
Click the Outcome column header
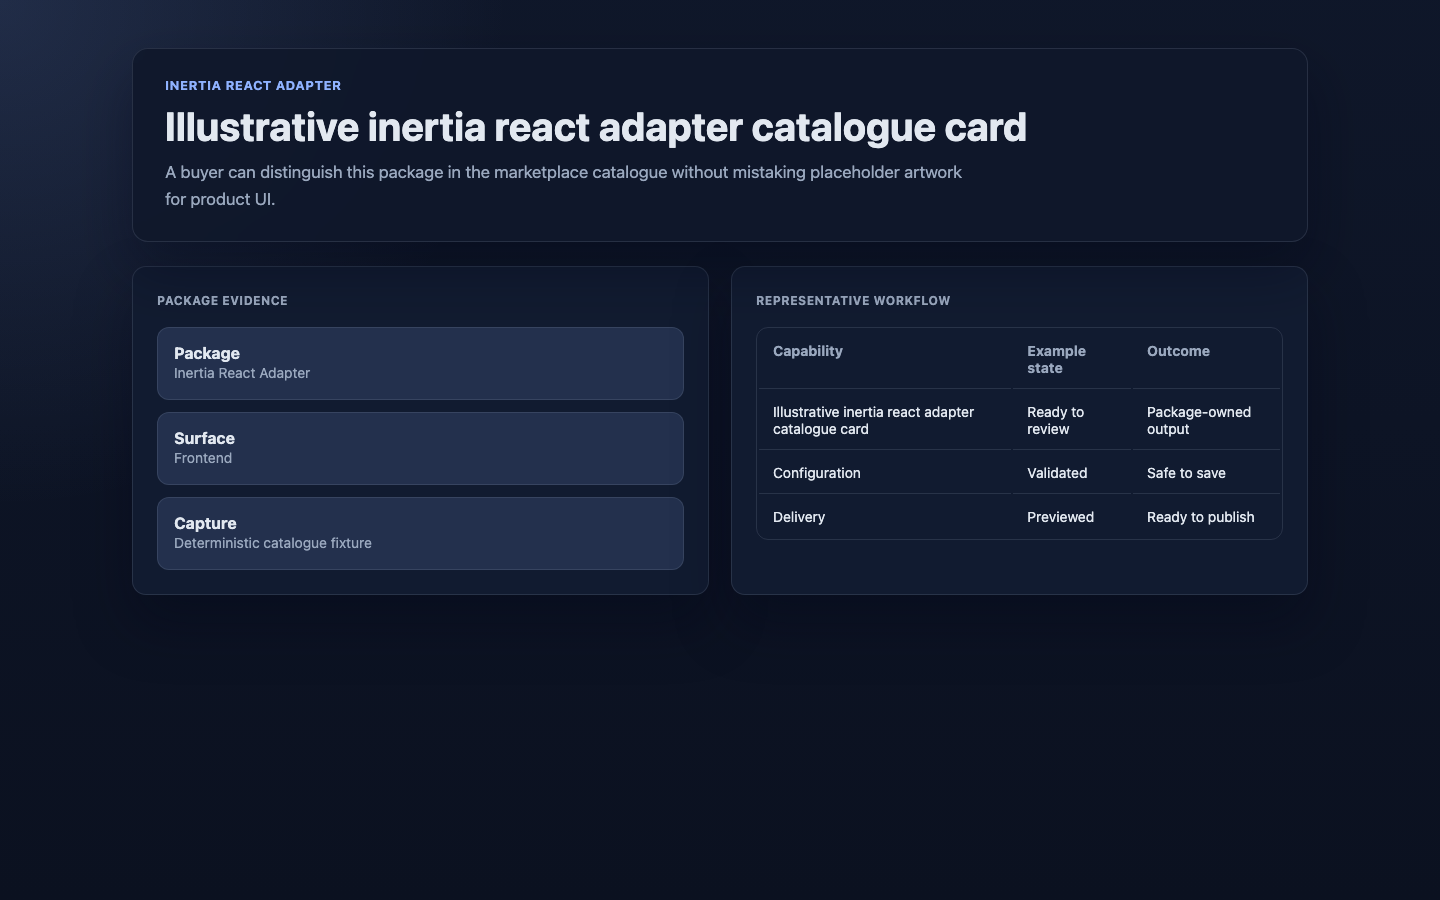1206,359
